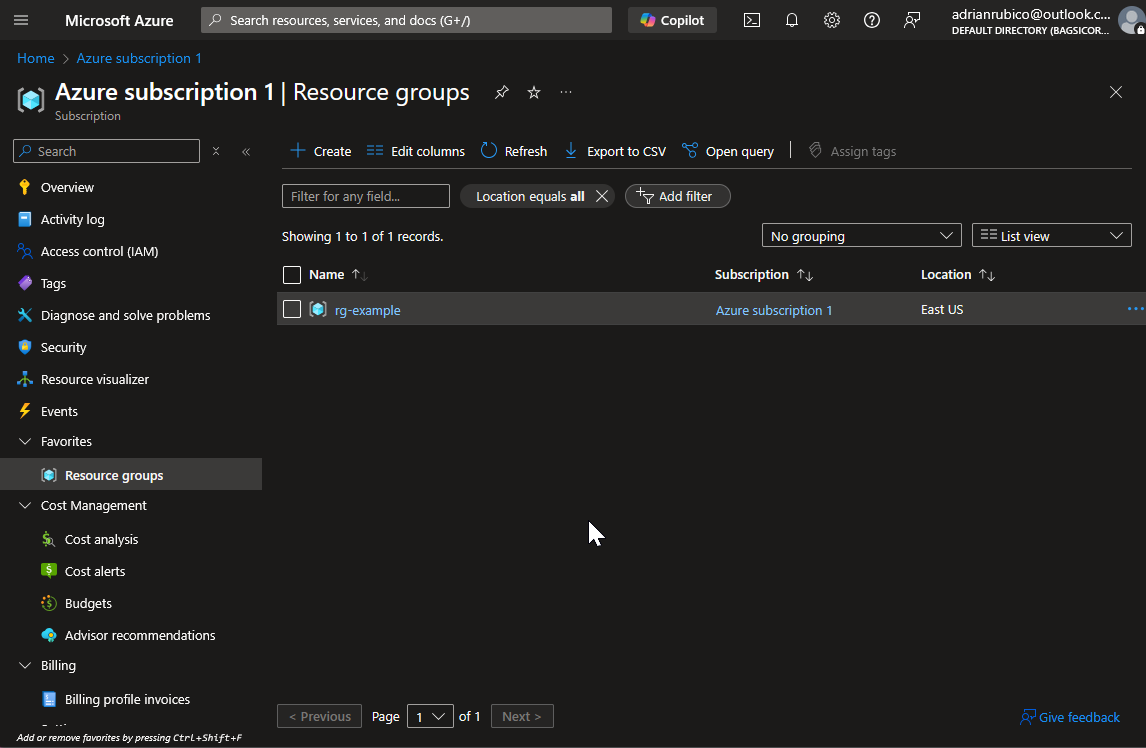Sort by Name column arrows
The image size is (1146, 748).
pos(360,275)
